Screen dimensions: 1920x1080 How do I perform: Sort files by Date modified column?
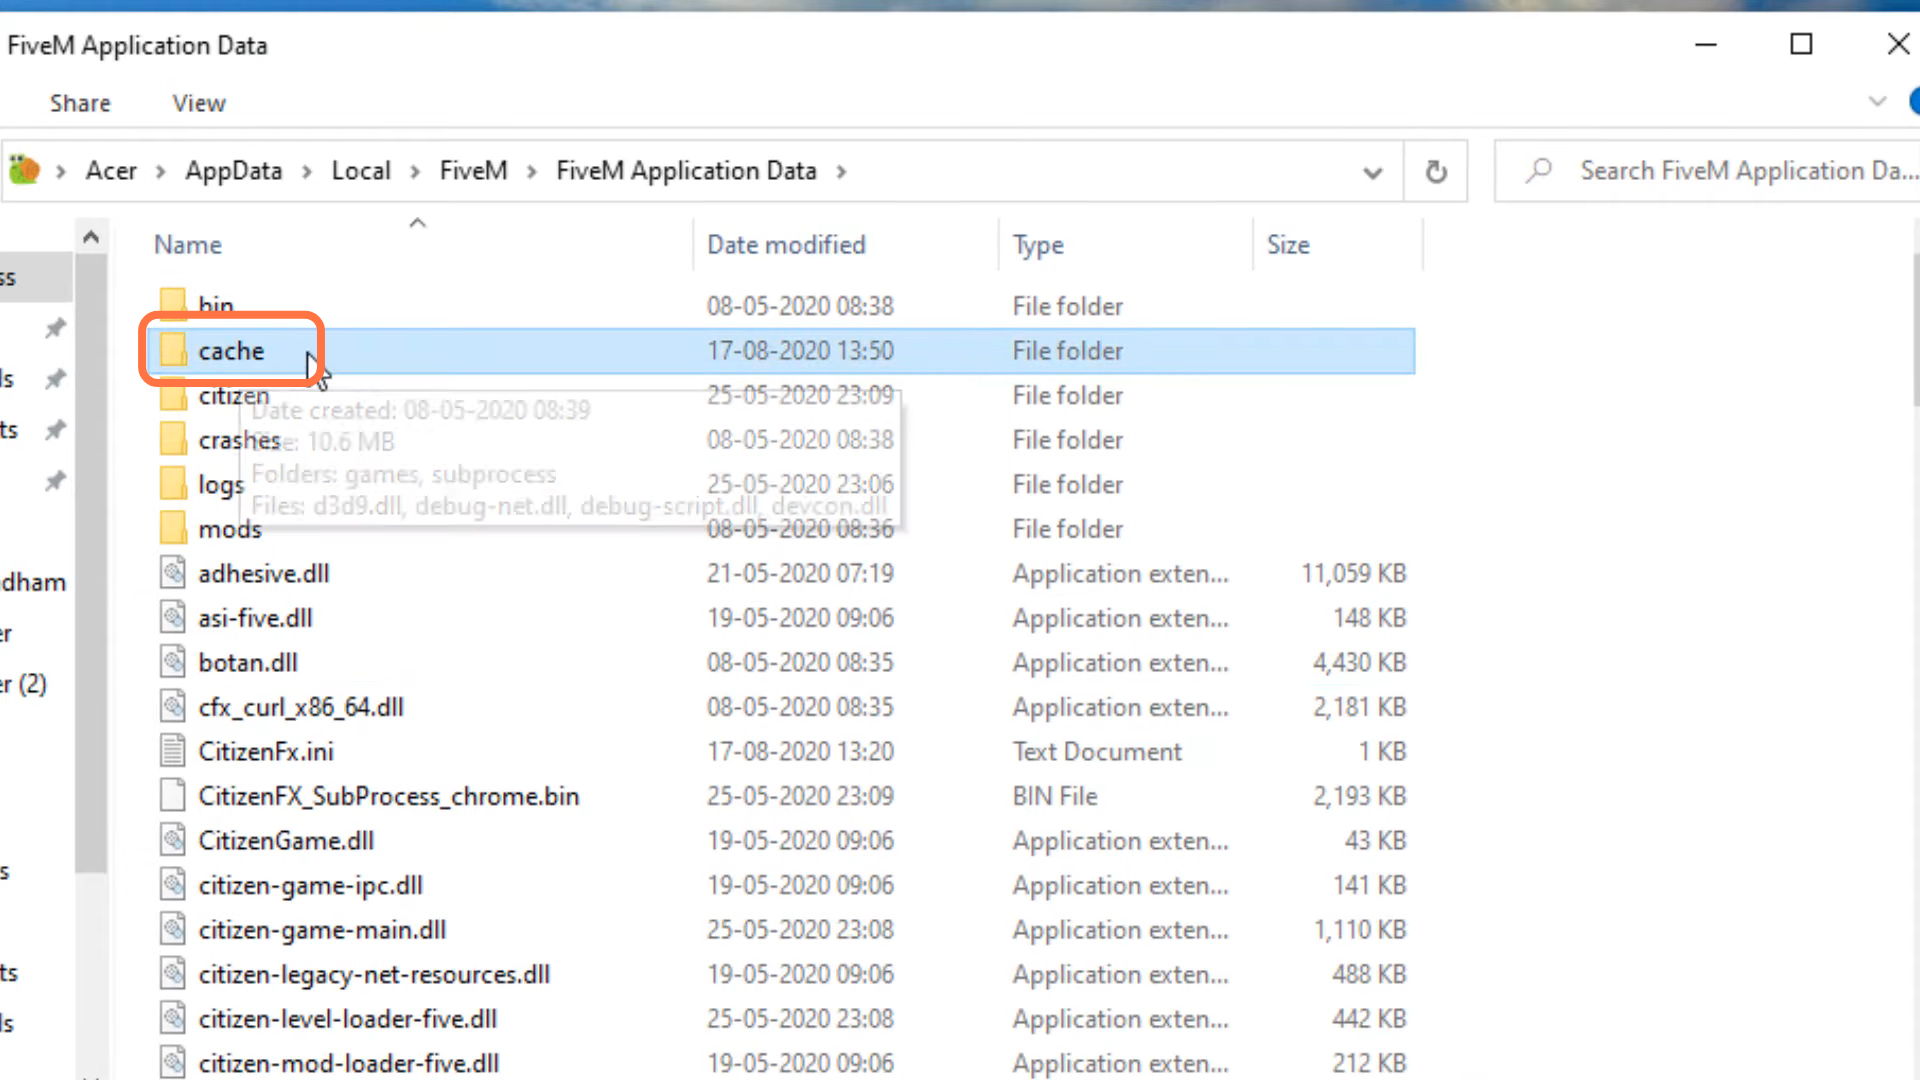click(786, 245)
